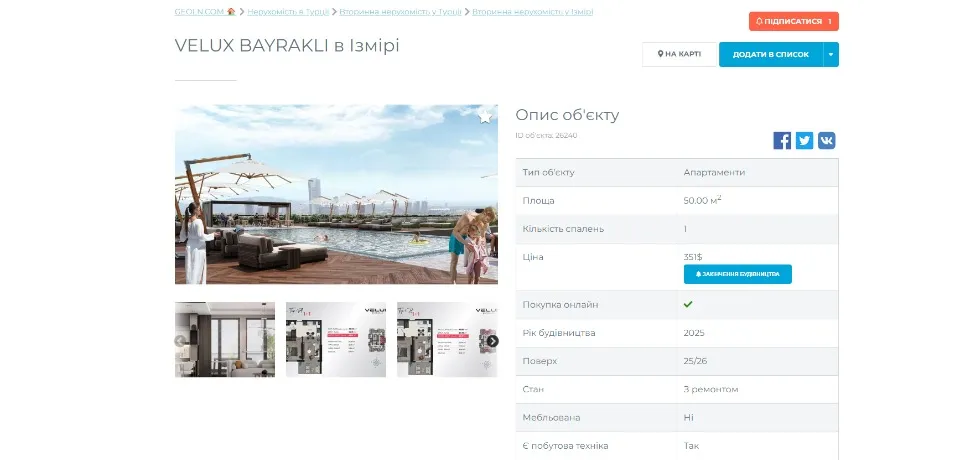The width and height of the screenshot is (960, 460).
Task: Click the 351$ price value
Action: [692, 257]
